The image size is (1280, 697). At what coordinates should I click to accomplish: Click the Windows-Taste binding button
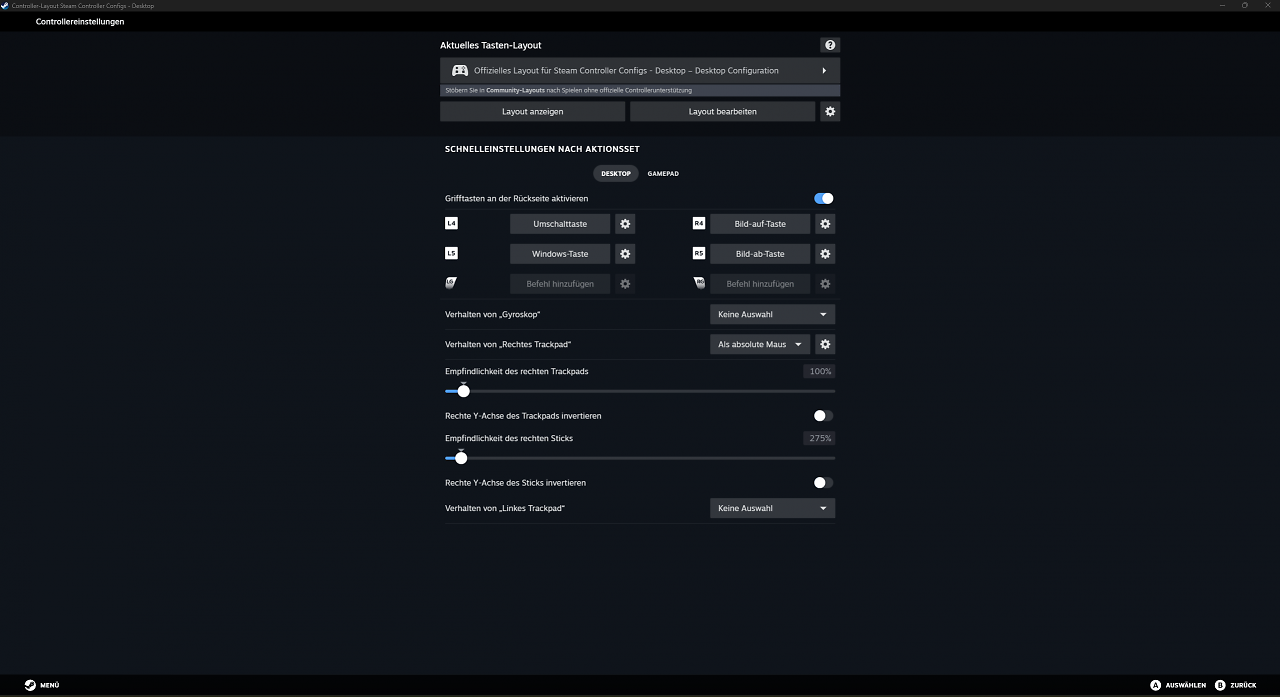tap(560, 254)
